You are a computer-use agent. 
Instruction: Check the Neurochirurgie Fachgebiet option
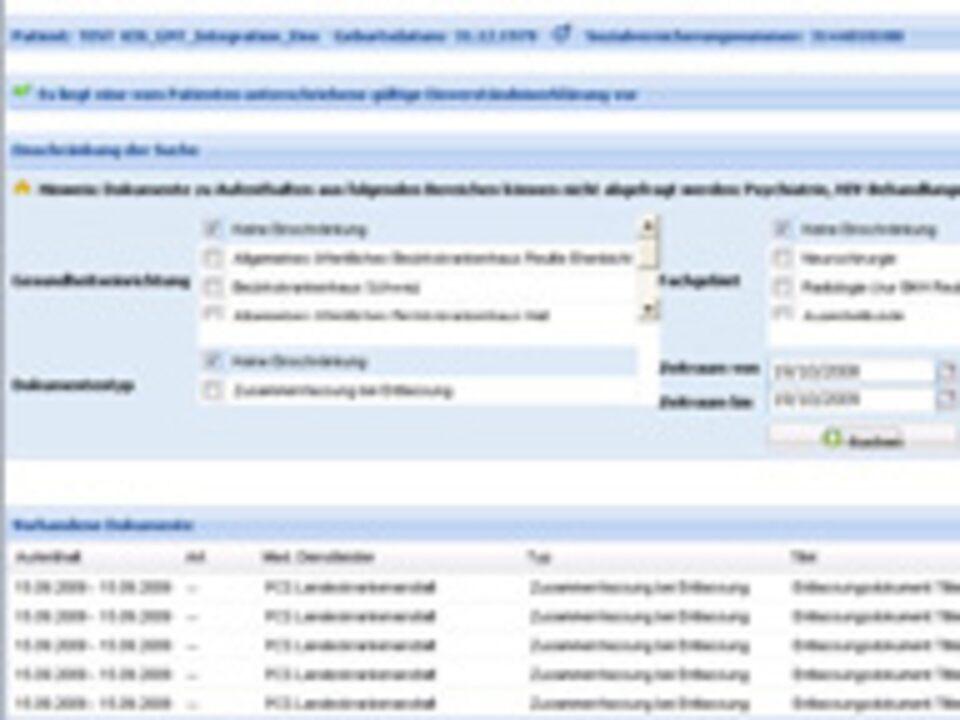tap(782, 258)
